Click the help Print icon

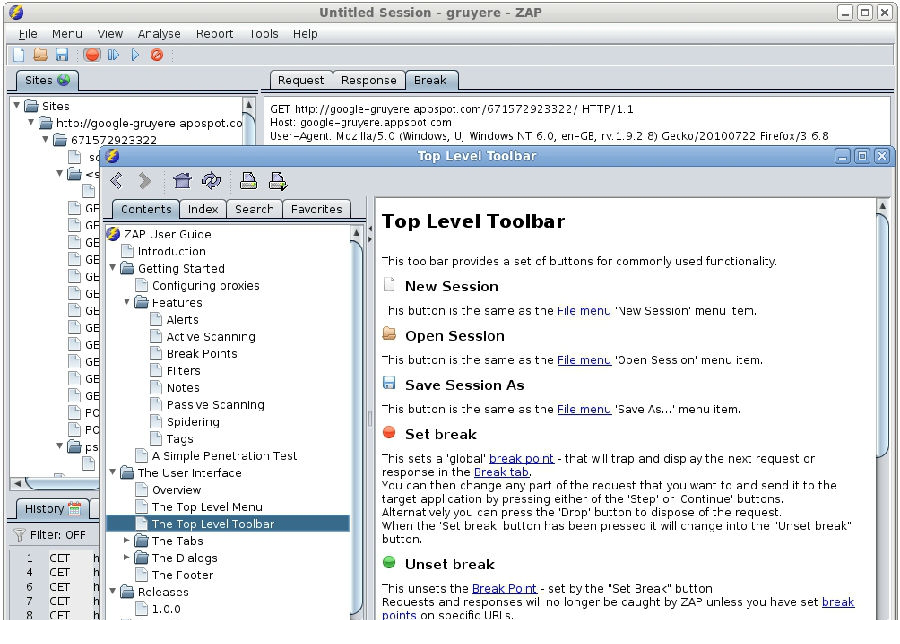tap(248, 181)
